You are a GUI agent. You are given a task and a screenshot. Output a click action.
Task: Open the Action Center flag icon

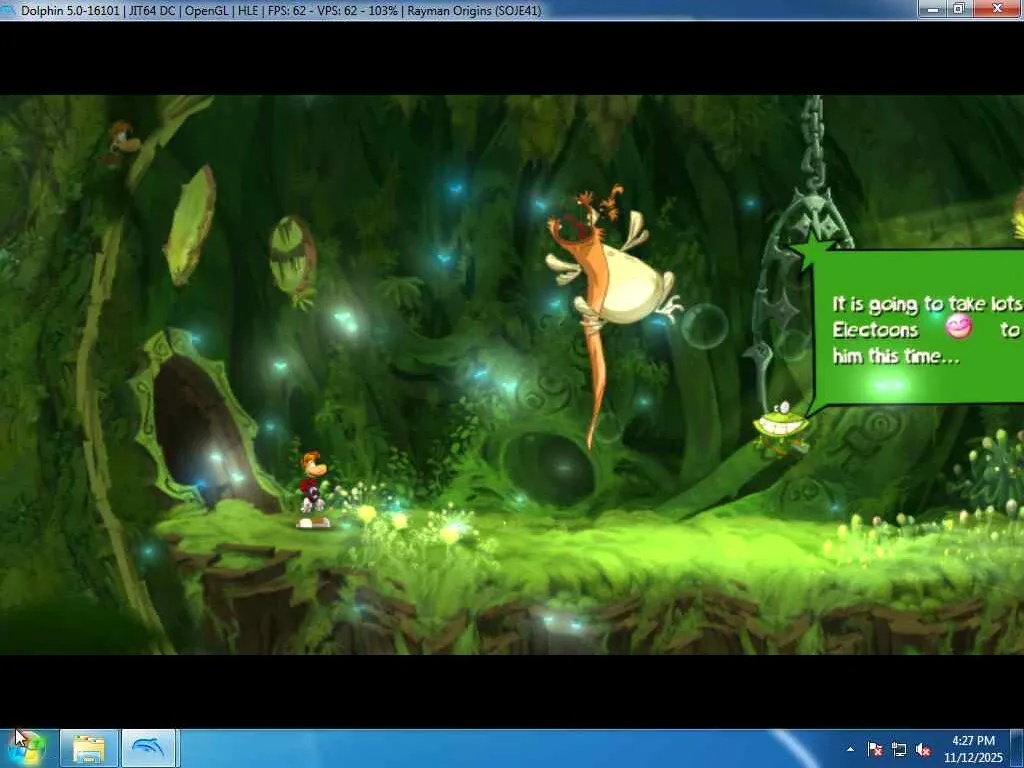pos(875,749)
